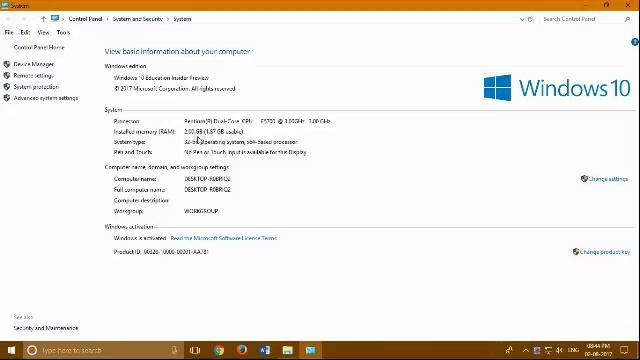Viewport: 640px width, 360px height.
Task: Click the Product ID number text
Action: [x=176, y=252]
